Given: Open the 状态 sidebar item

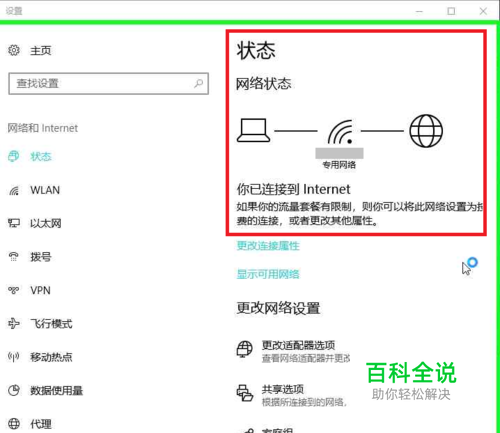Looking at the screenshot, I should pyautogui.click(x=41, y=156).
